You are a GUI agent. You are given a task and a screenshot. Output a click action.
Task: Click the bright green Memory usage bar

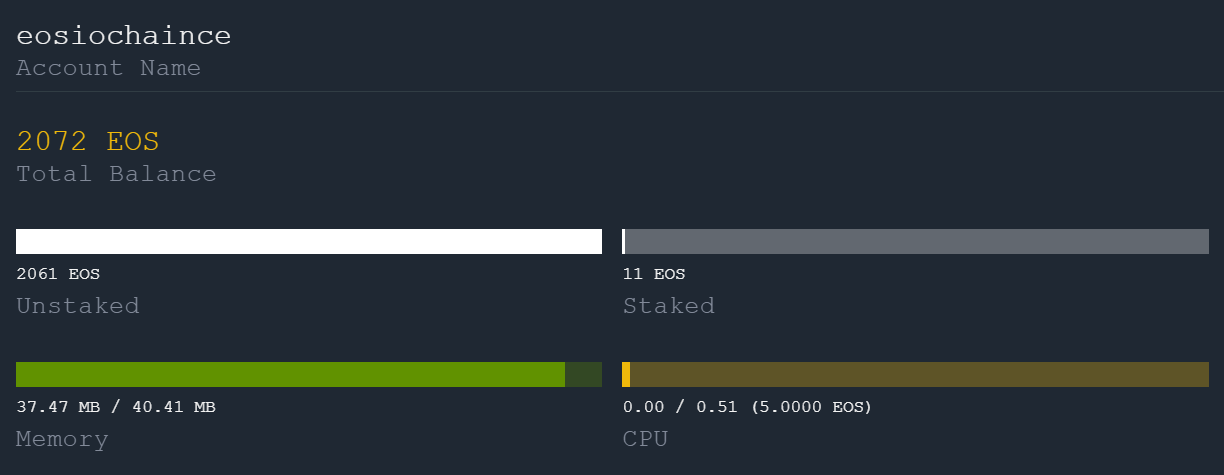[x=290, y=374]
